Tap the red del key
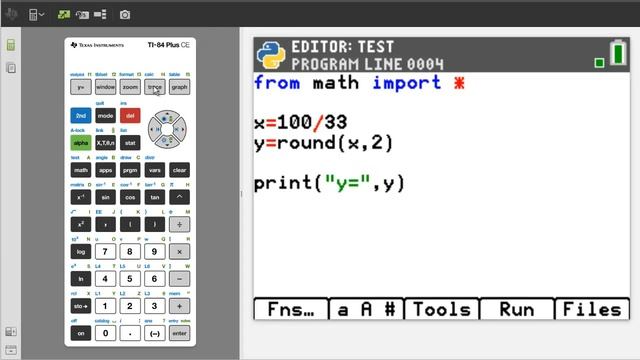The height and width of the screenshot is (360, 640). [x=130, y=116]
